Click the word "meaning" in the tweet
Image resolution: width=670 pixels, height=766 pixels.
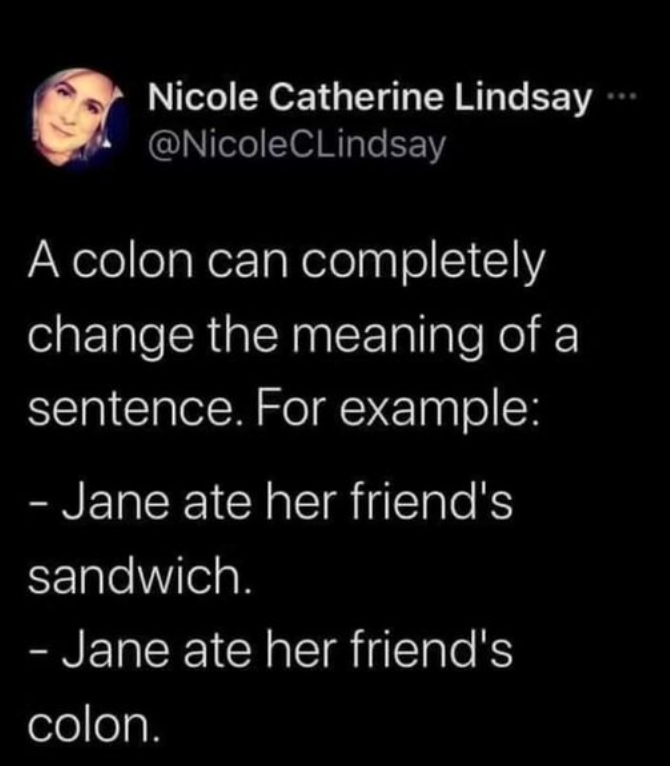click(x=401, y=339)
